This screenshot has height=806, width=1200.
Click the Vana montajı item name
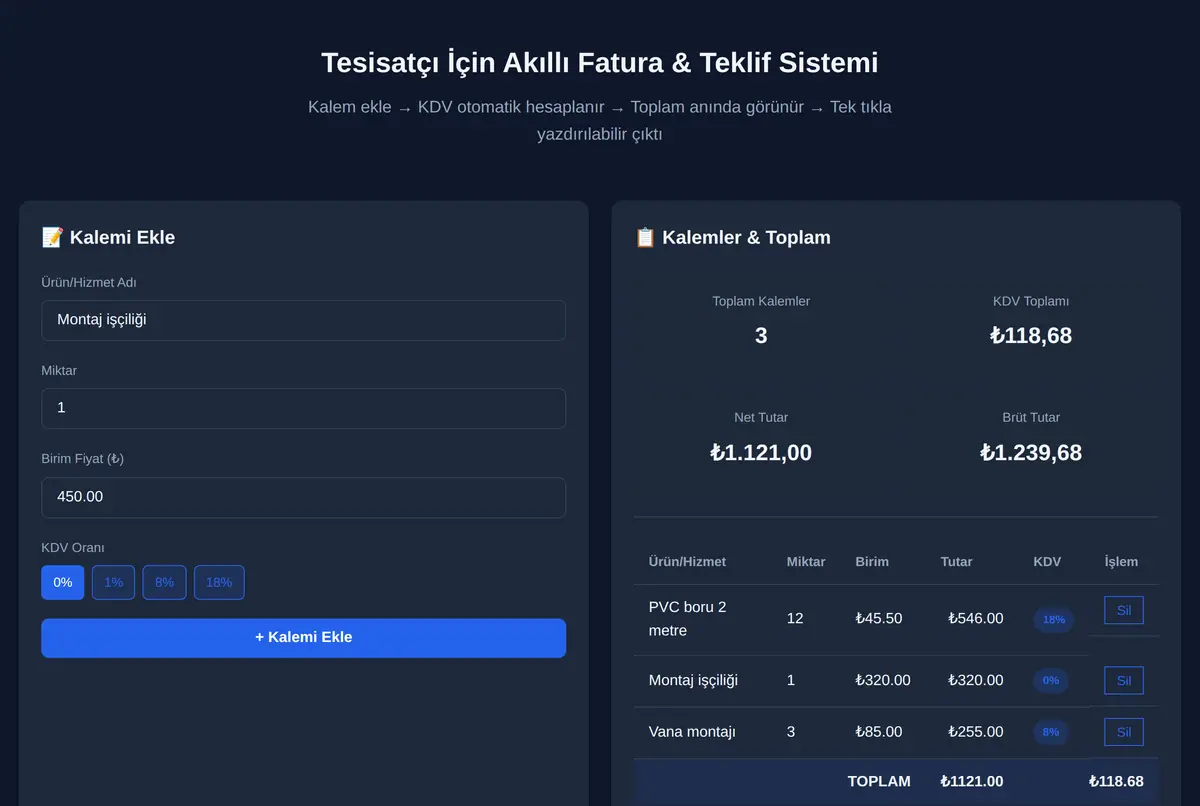point(692,732)
